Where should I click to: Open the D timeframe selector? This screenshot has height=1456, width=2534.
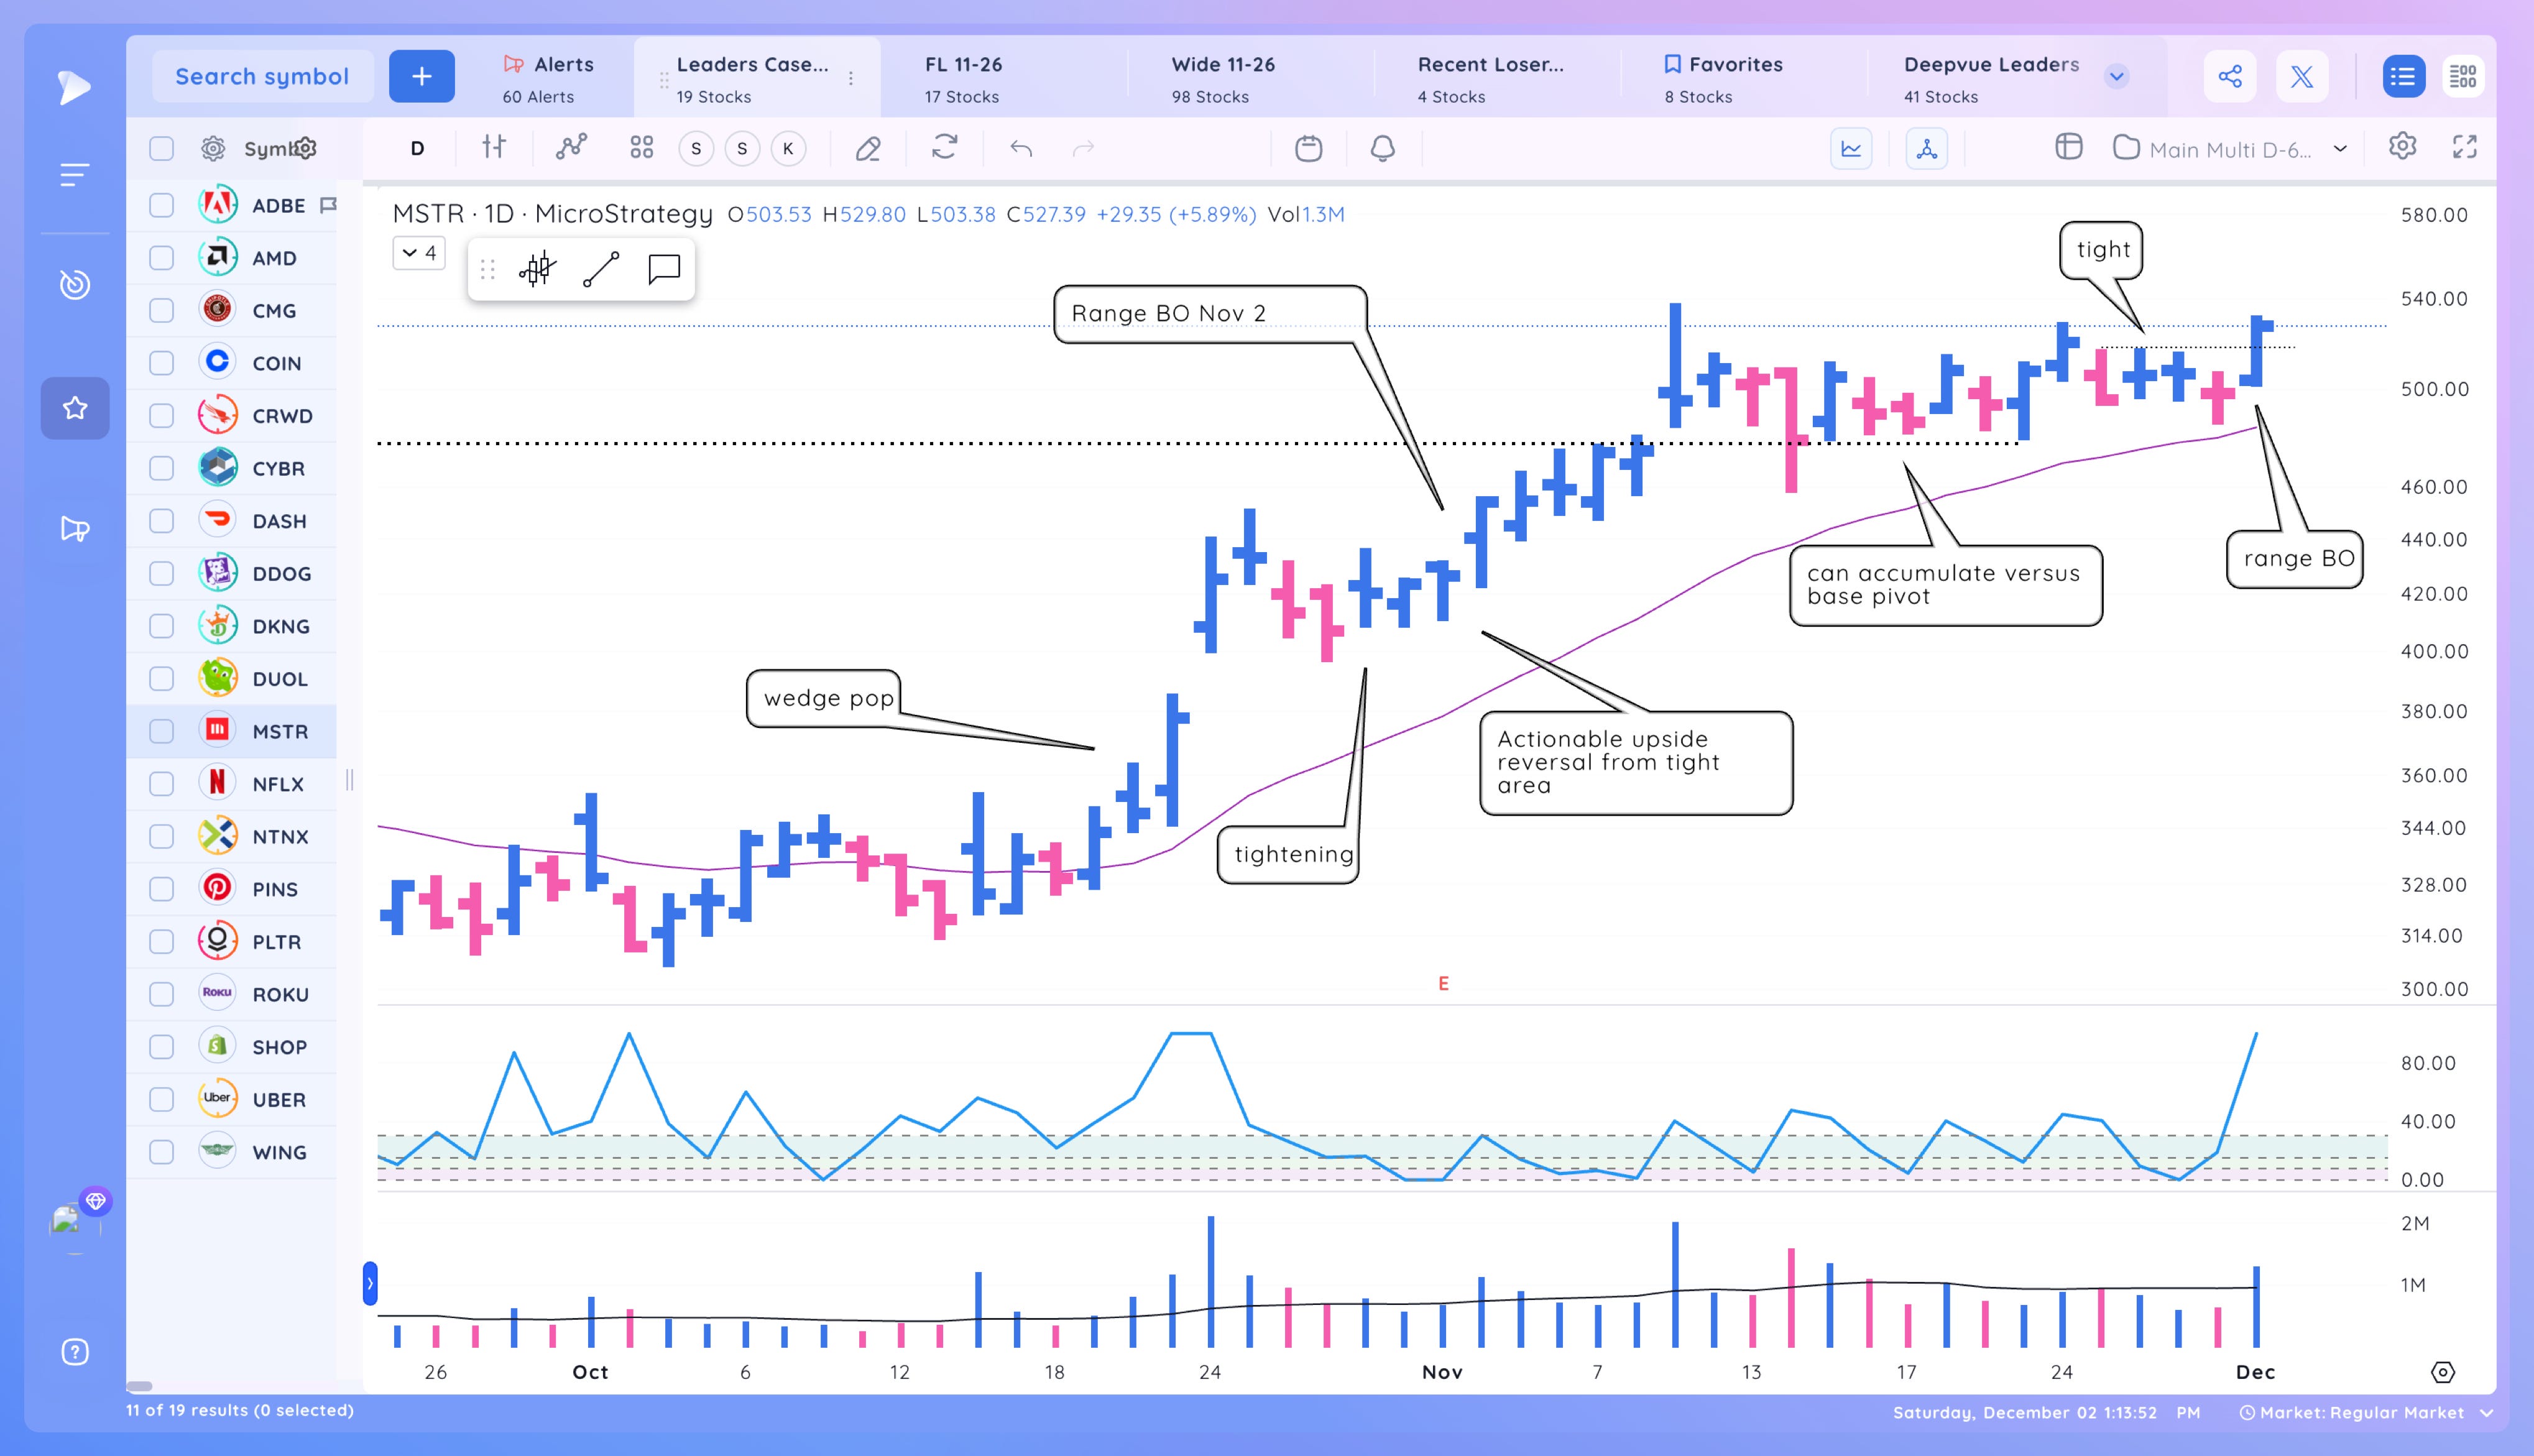tap(417, 149)
